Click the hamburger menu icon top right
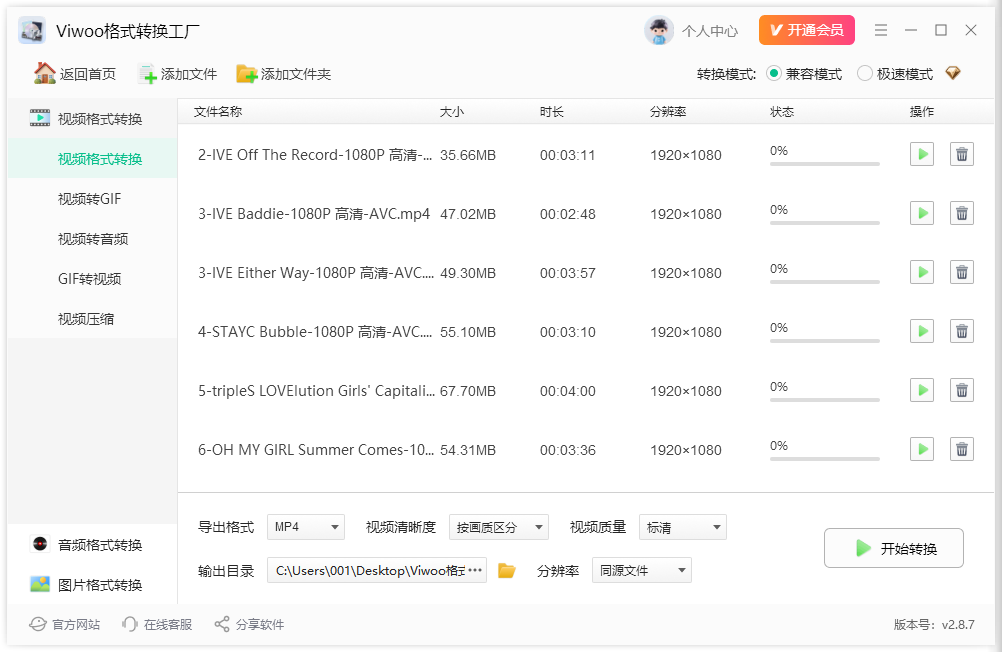This screenshot has height=652, width=1002. [881, 30]
